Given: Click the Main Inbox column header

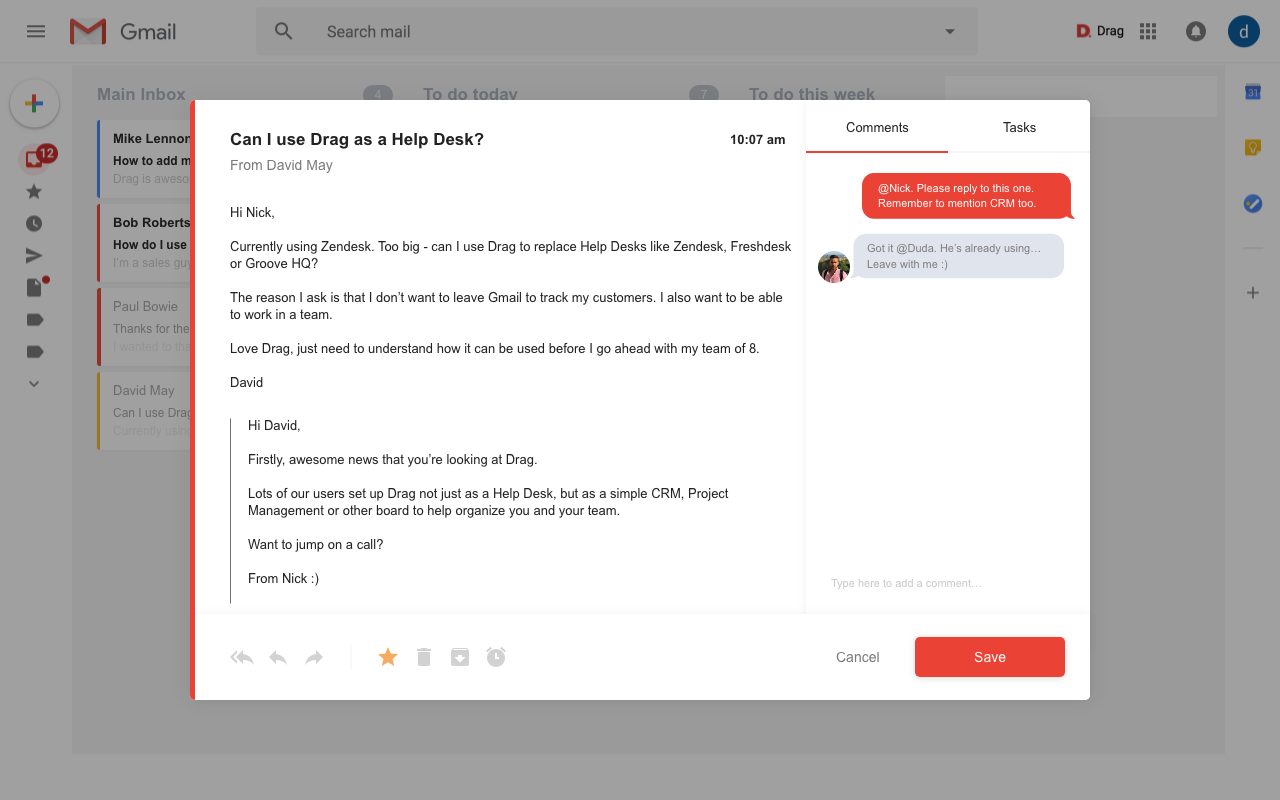Looking at the screenshot, I should click(x=141, y=94).
